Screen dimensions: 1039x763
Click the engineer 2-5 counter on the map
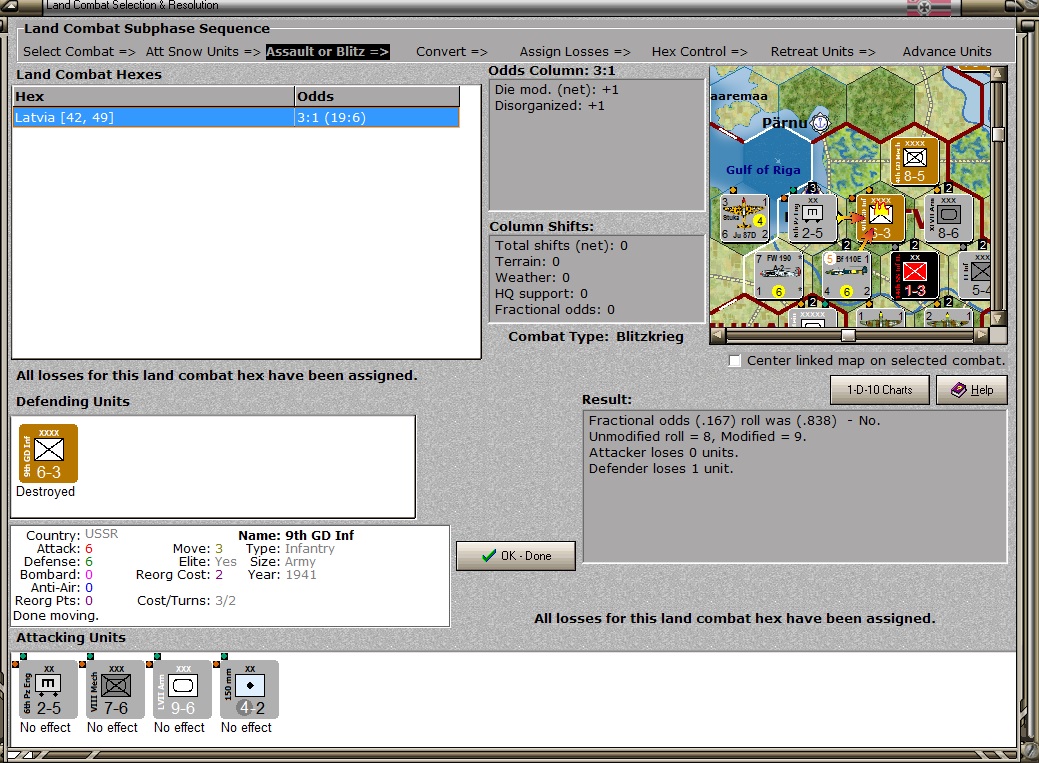pos(812,218)
